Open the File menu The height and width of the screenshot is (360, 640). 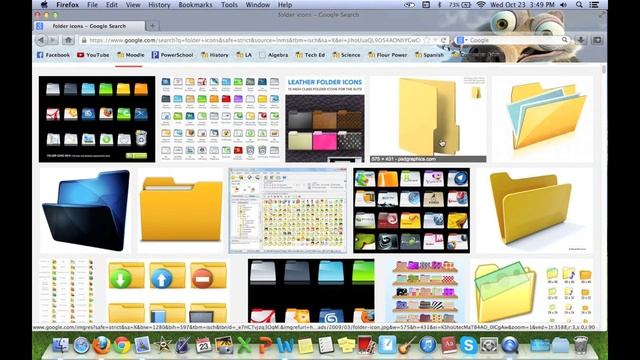(92, 5)
